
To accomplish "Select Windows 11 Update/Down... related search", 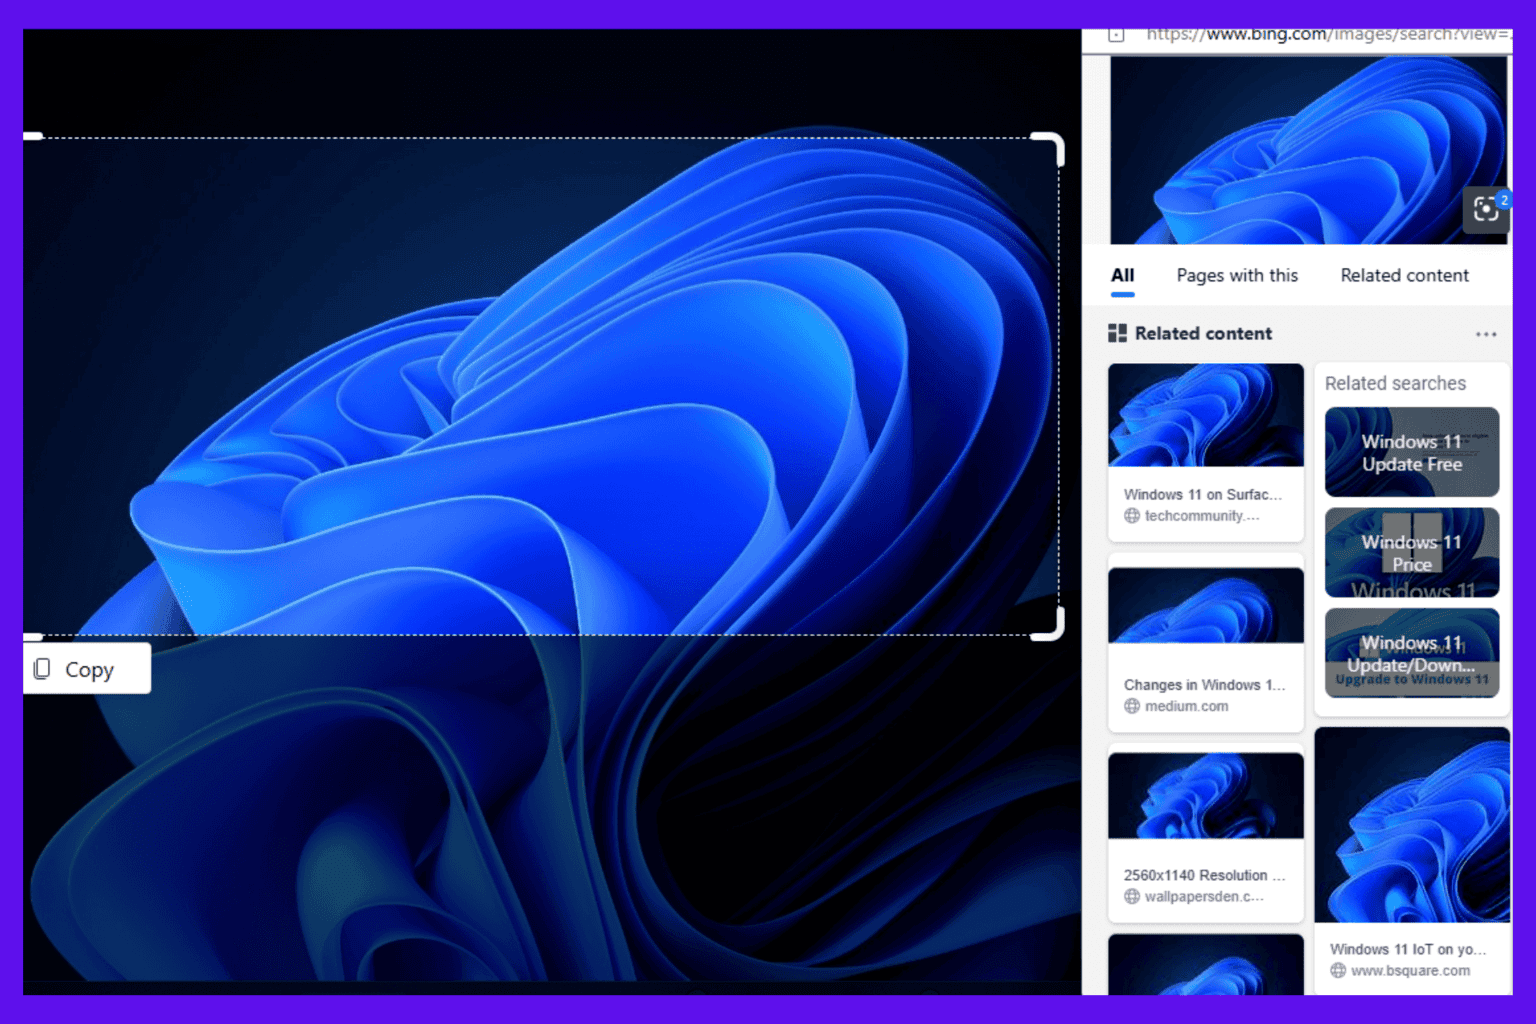I will pos(1411,653).
